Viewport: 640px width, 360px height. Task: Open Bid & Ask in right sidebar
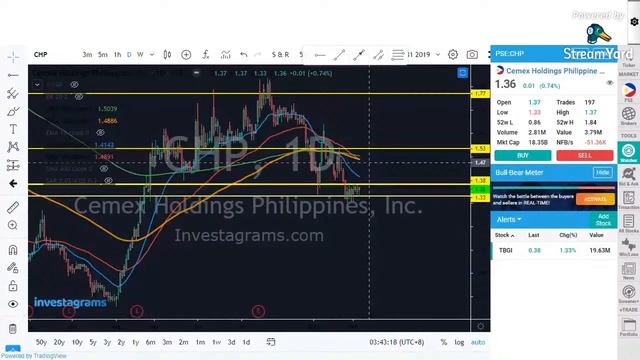(x=629, y=177)
